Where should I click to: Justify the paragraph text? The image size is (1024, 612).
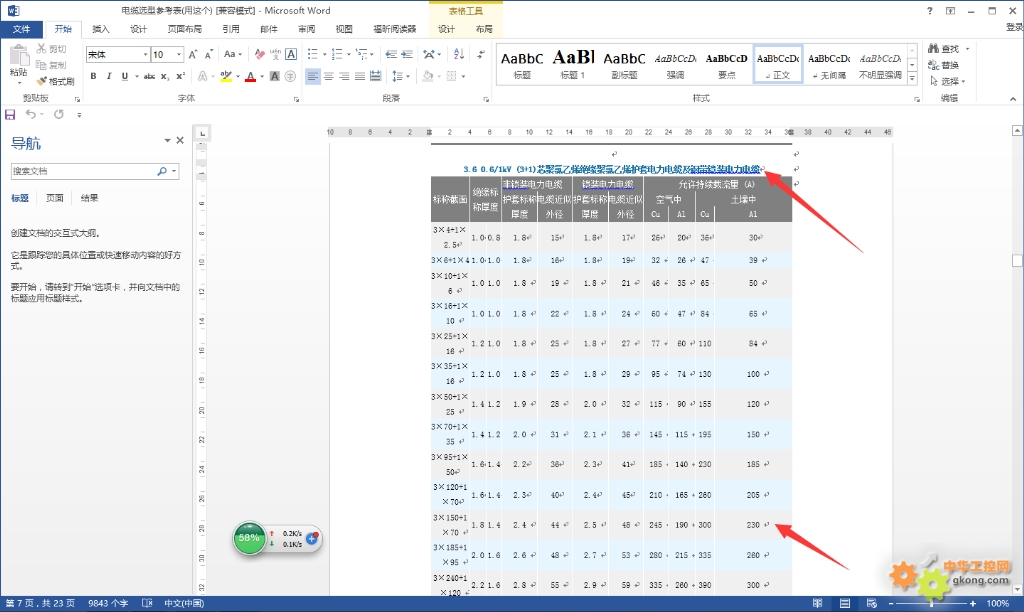[x=360, y=76]
